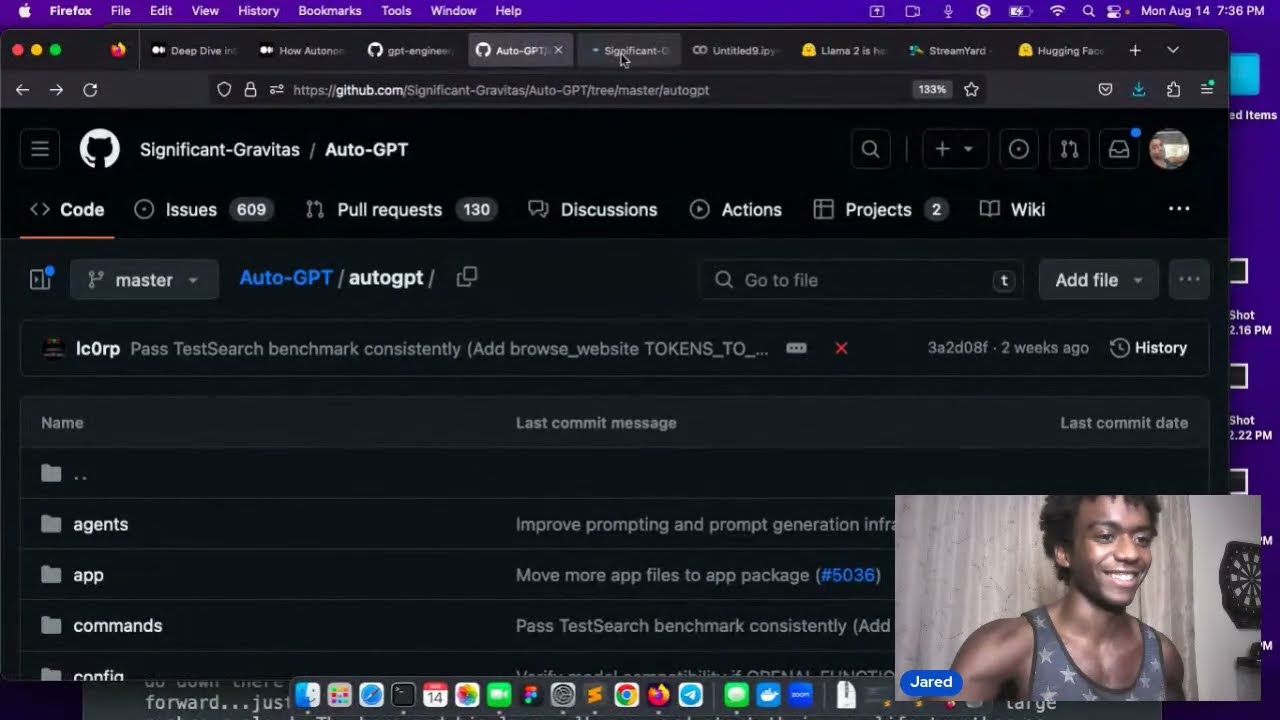Open Projects tab
1280x720 pixels.
point(881,209)
